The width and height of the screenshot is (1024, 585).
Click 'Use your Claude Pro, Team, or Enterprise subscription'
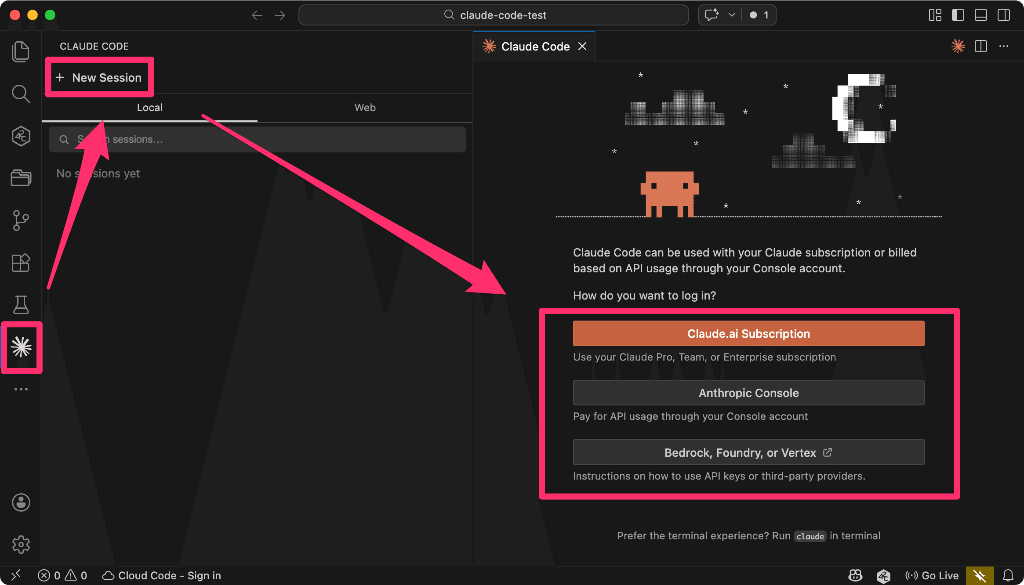[704, 357]
